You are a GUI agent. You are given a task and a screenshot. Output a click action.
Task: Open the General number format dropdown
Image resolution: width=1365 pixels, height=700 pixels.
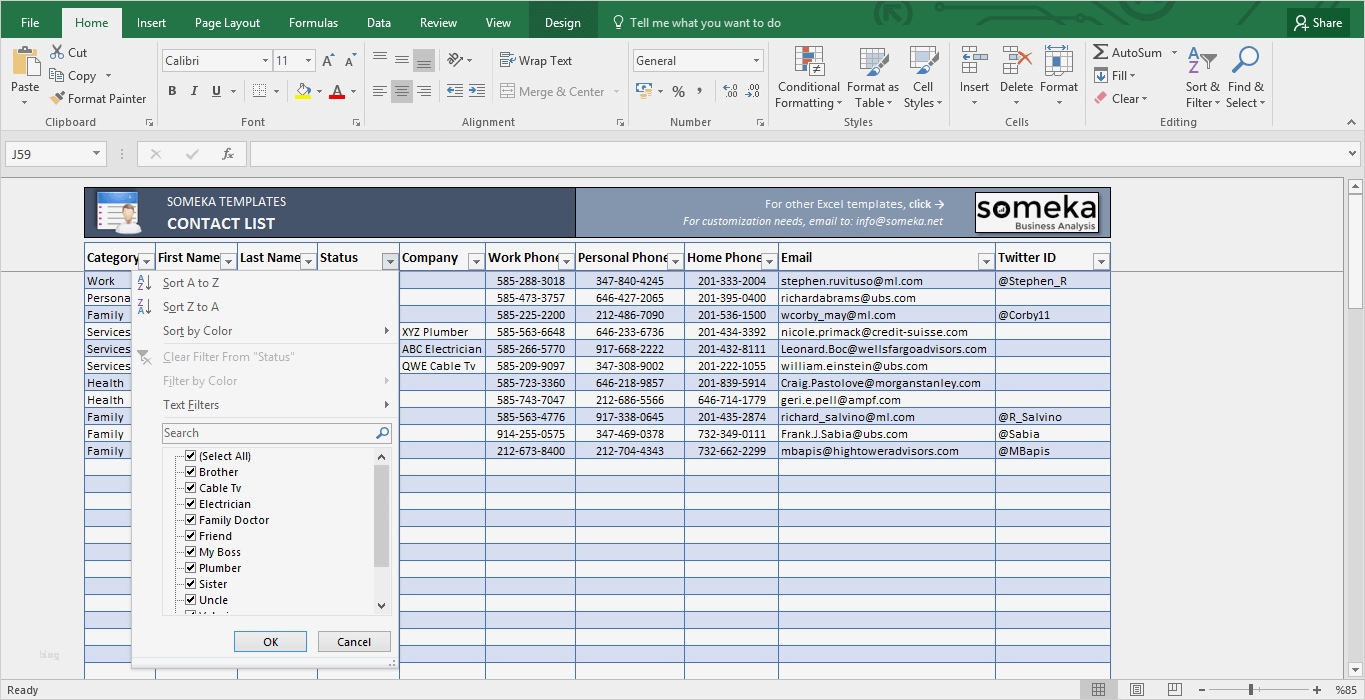click(x=756, y=61)
